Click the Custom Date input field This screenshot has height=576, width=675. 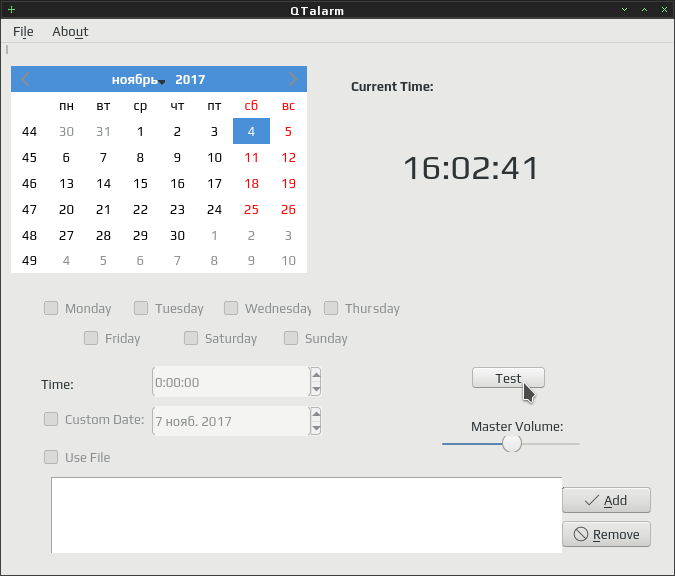[231, 421]
